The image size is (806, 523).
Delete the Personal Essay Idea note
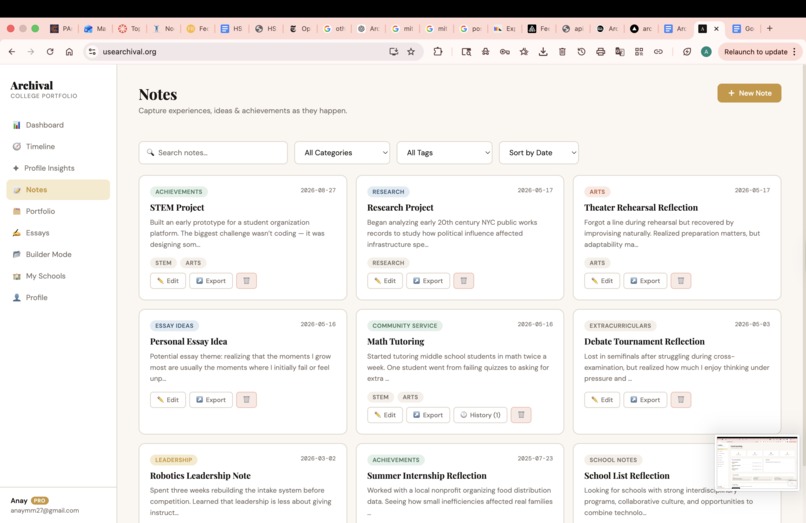click(246, 400)
